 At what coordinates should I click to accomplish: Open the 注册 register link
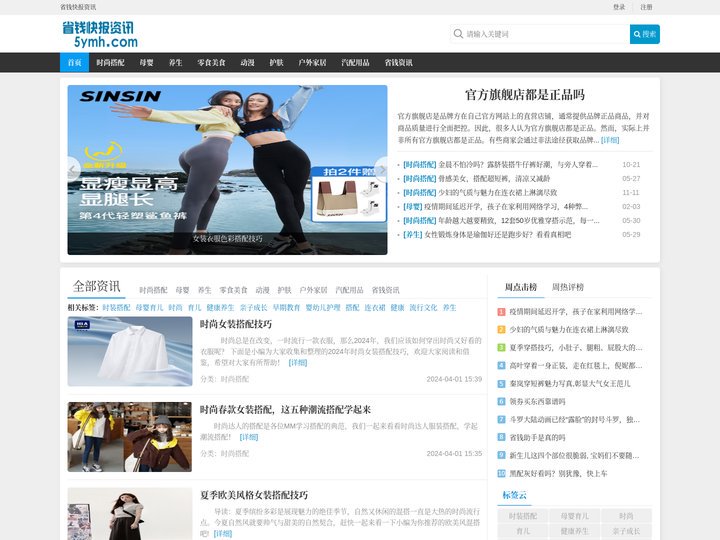[646, 7]
